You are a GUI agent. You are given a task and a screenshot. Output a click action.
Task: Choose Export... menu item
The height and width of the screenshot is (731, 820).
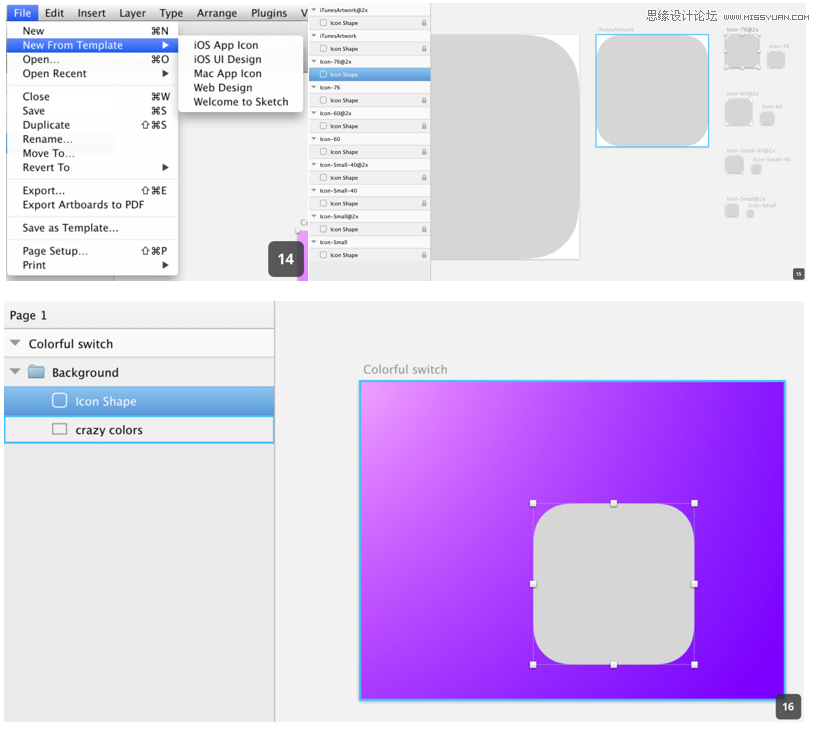tap(92, 190)
